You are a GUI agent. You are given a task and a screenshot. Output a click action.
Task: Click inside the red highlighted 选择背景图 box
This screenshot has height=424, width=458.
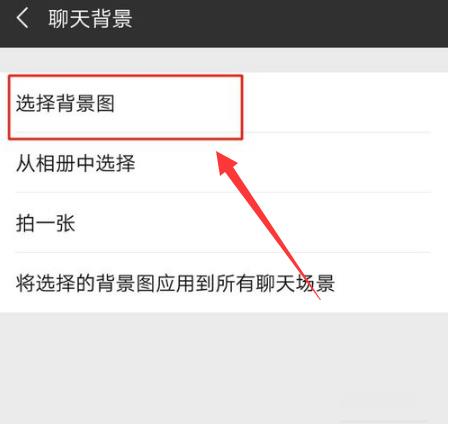pos(125,107)
